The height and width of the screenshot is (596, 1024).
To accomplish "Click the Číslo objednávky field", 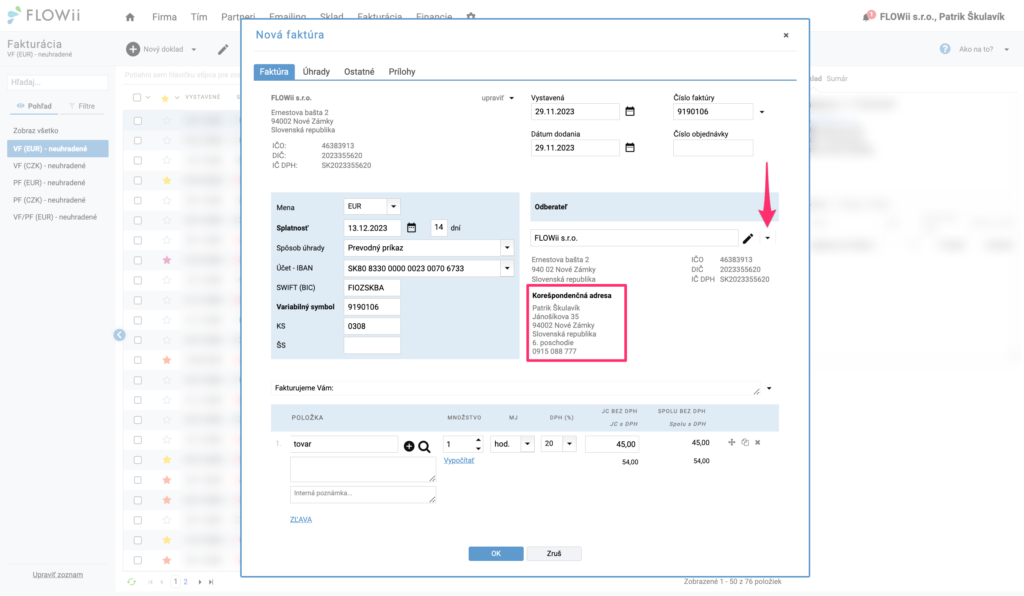I will pos(712,148).
